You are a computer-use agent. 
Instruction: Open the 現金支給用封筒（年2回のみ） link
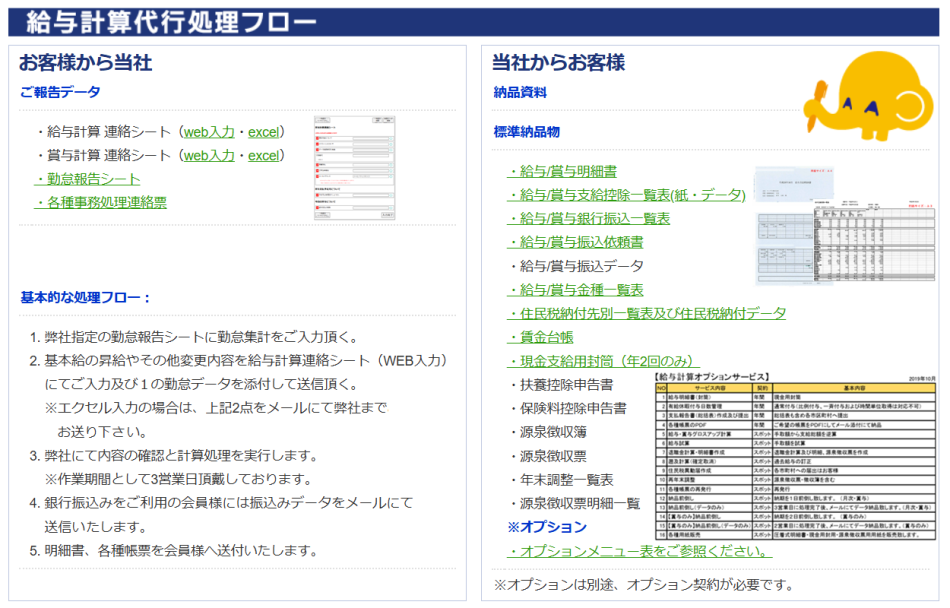pyautogui.click(x=603, y=361)
